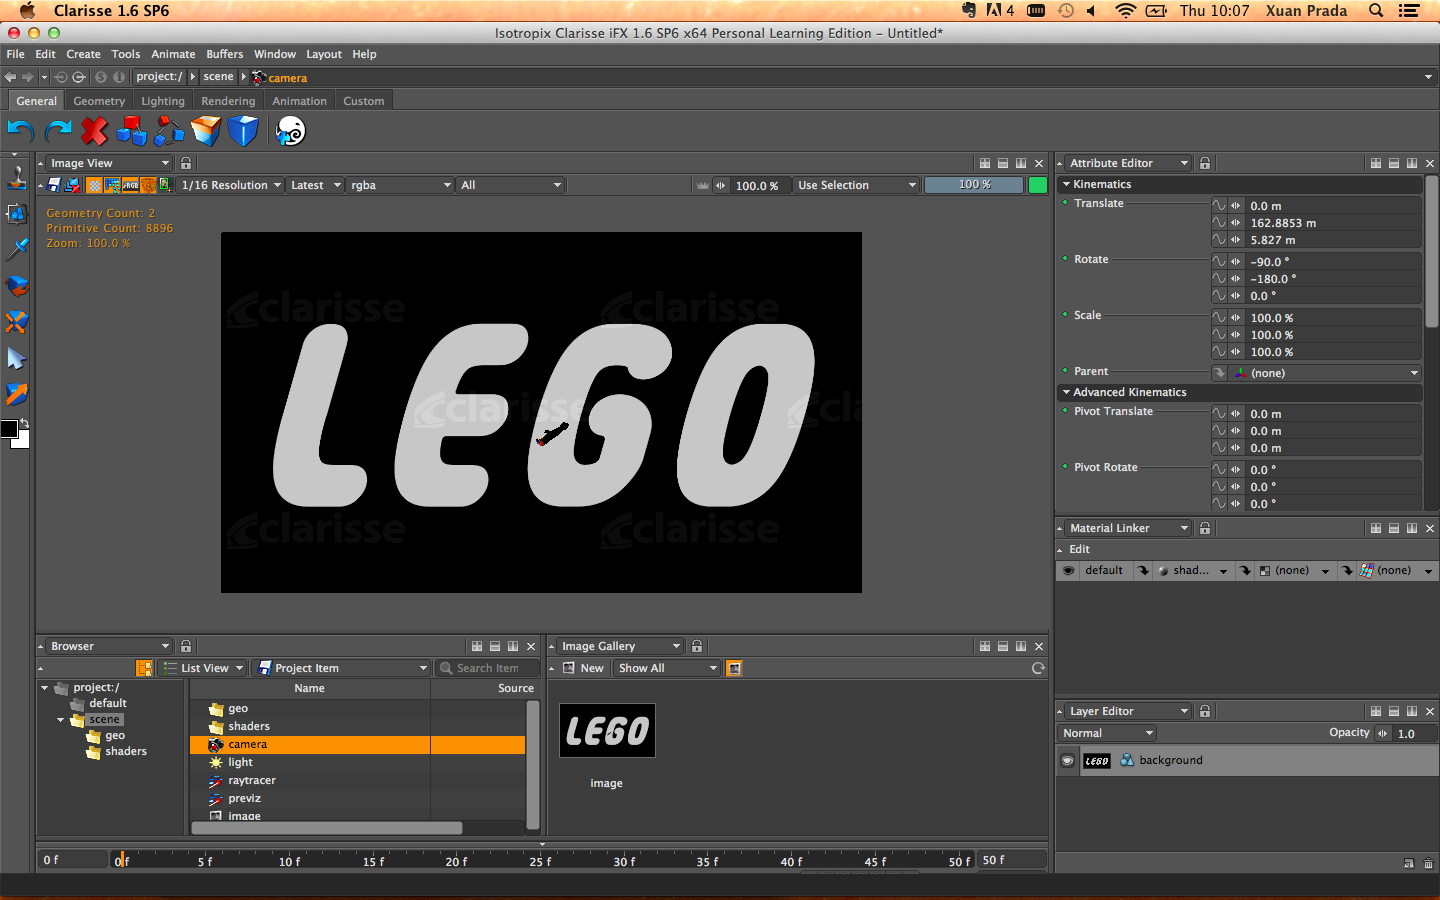Screen dimensions: 1440x900
Task: Open the Parent (none) dropdown
Action: [x=1327, y=373]
